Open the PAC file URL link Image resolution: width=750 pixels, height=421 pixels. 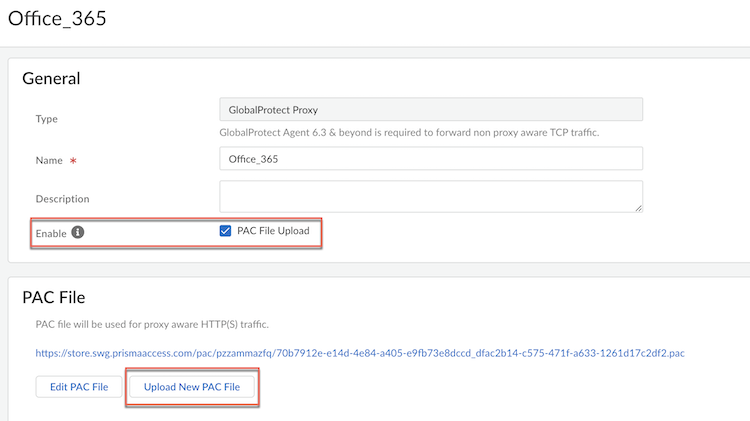coord(360,353)
